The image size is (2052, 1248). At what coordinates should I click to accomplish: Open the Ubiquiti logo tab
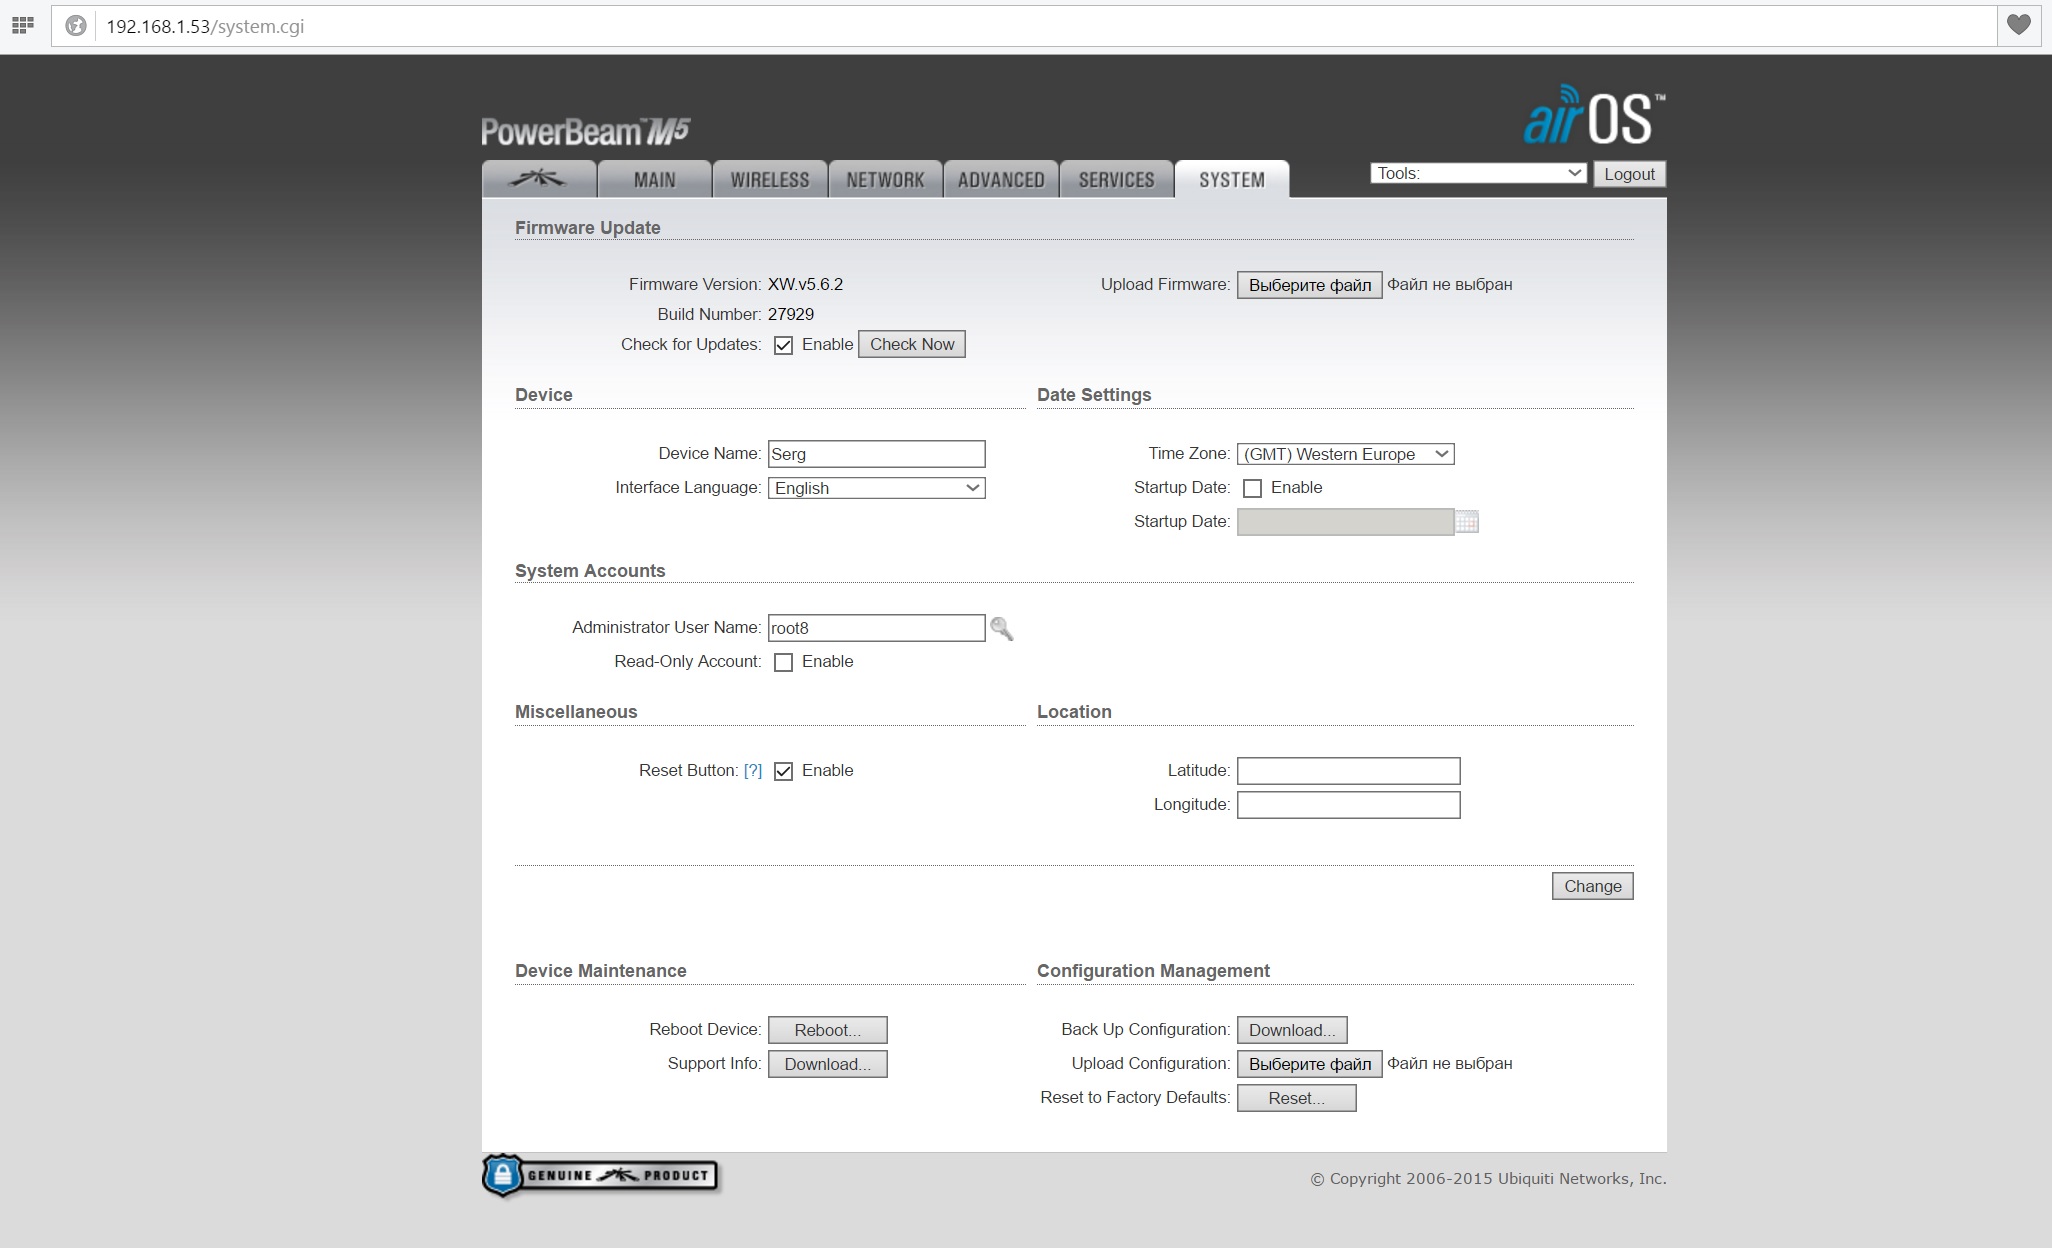pyautogui.click(x=538, y=179)
